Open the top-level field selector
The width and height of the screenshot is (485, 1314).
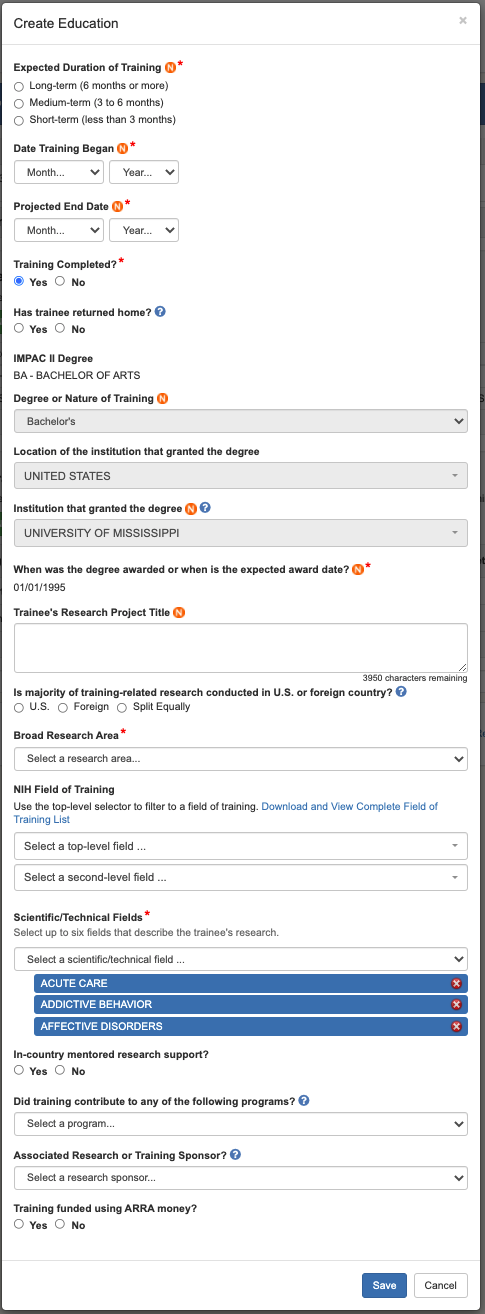point(241,846)
